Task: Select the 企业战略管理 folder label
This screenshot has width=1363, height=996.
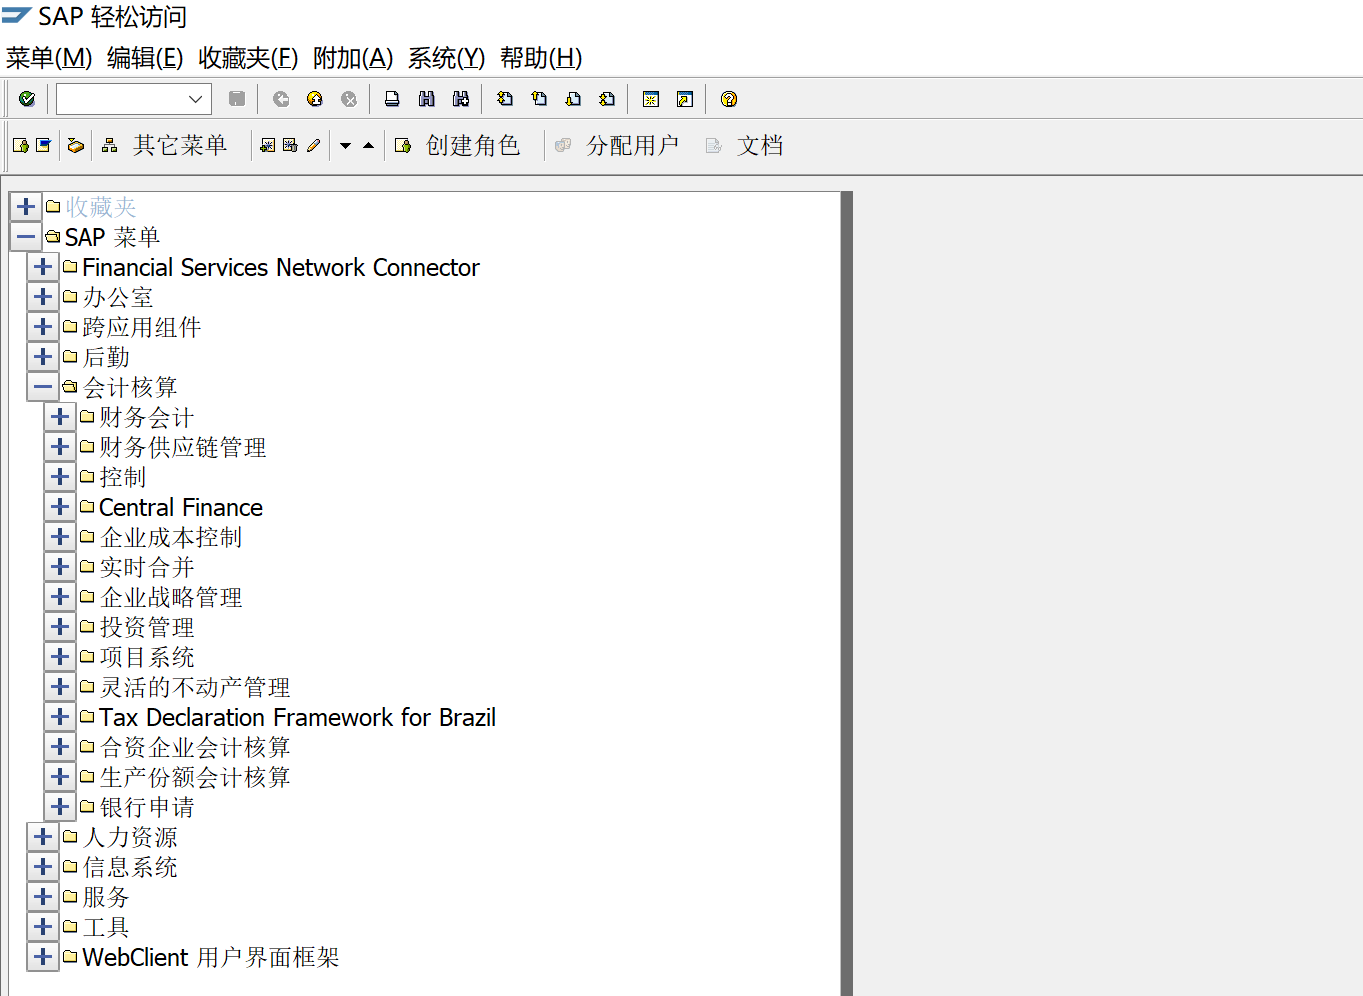Action: pos(171,597)
